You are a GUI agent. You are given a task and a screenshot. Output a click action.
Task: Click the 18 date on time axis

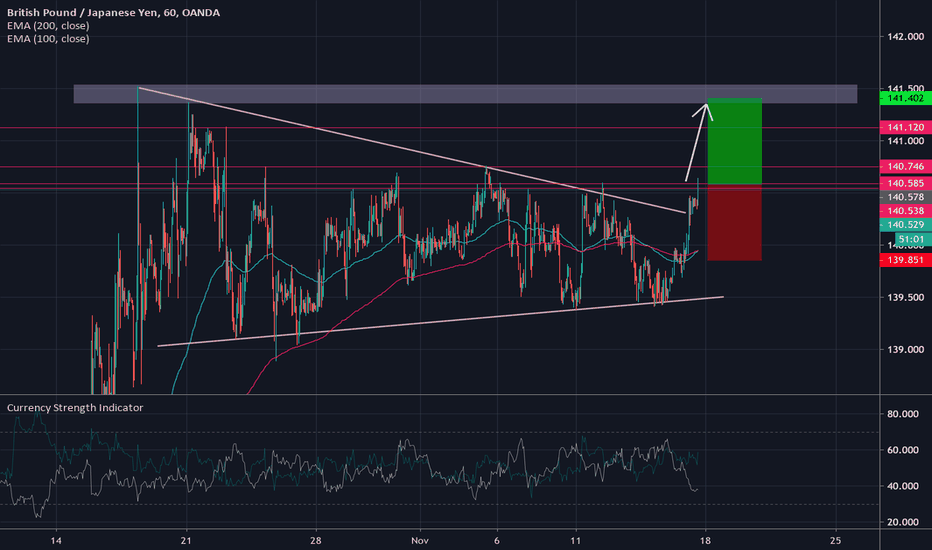[705, 538]
